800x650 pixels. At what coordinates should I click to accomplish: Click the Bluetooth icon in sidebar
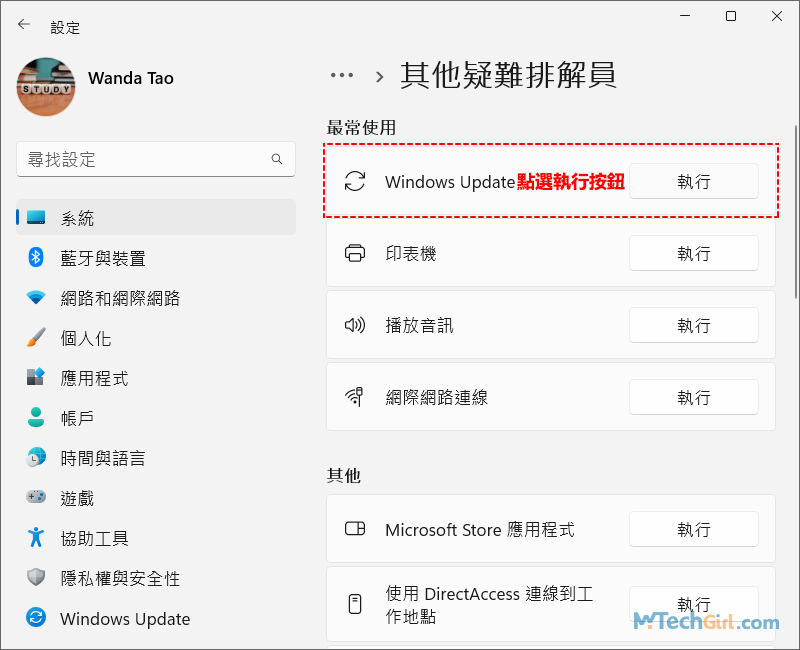pos(36,258)
